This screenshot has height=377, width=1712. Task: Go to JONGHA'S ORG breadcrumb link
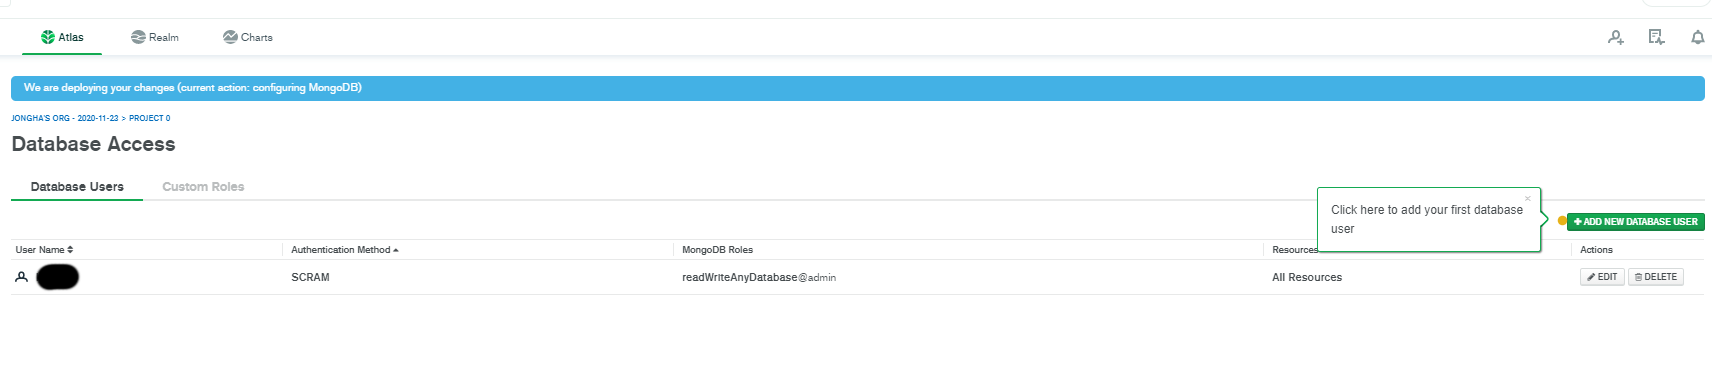65,118
